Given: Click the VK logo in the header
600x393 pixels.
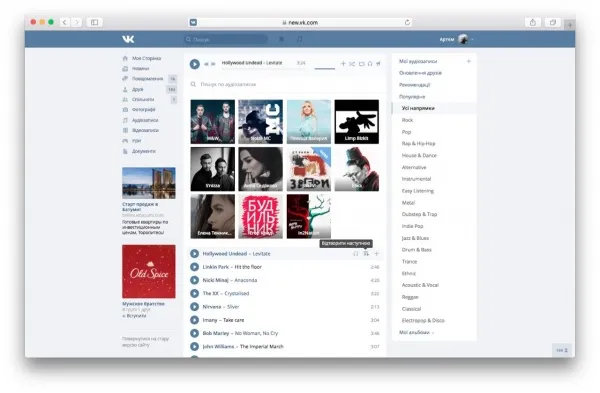Looking at the screenshot, I should point(128,39).
